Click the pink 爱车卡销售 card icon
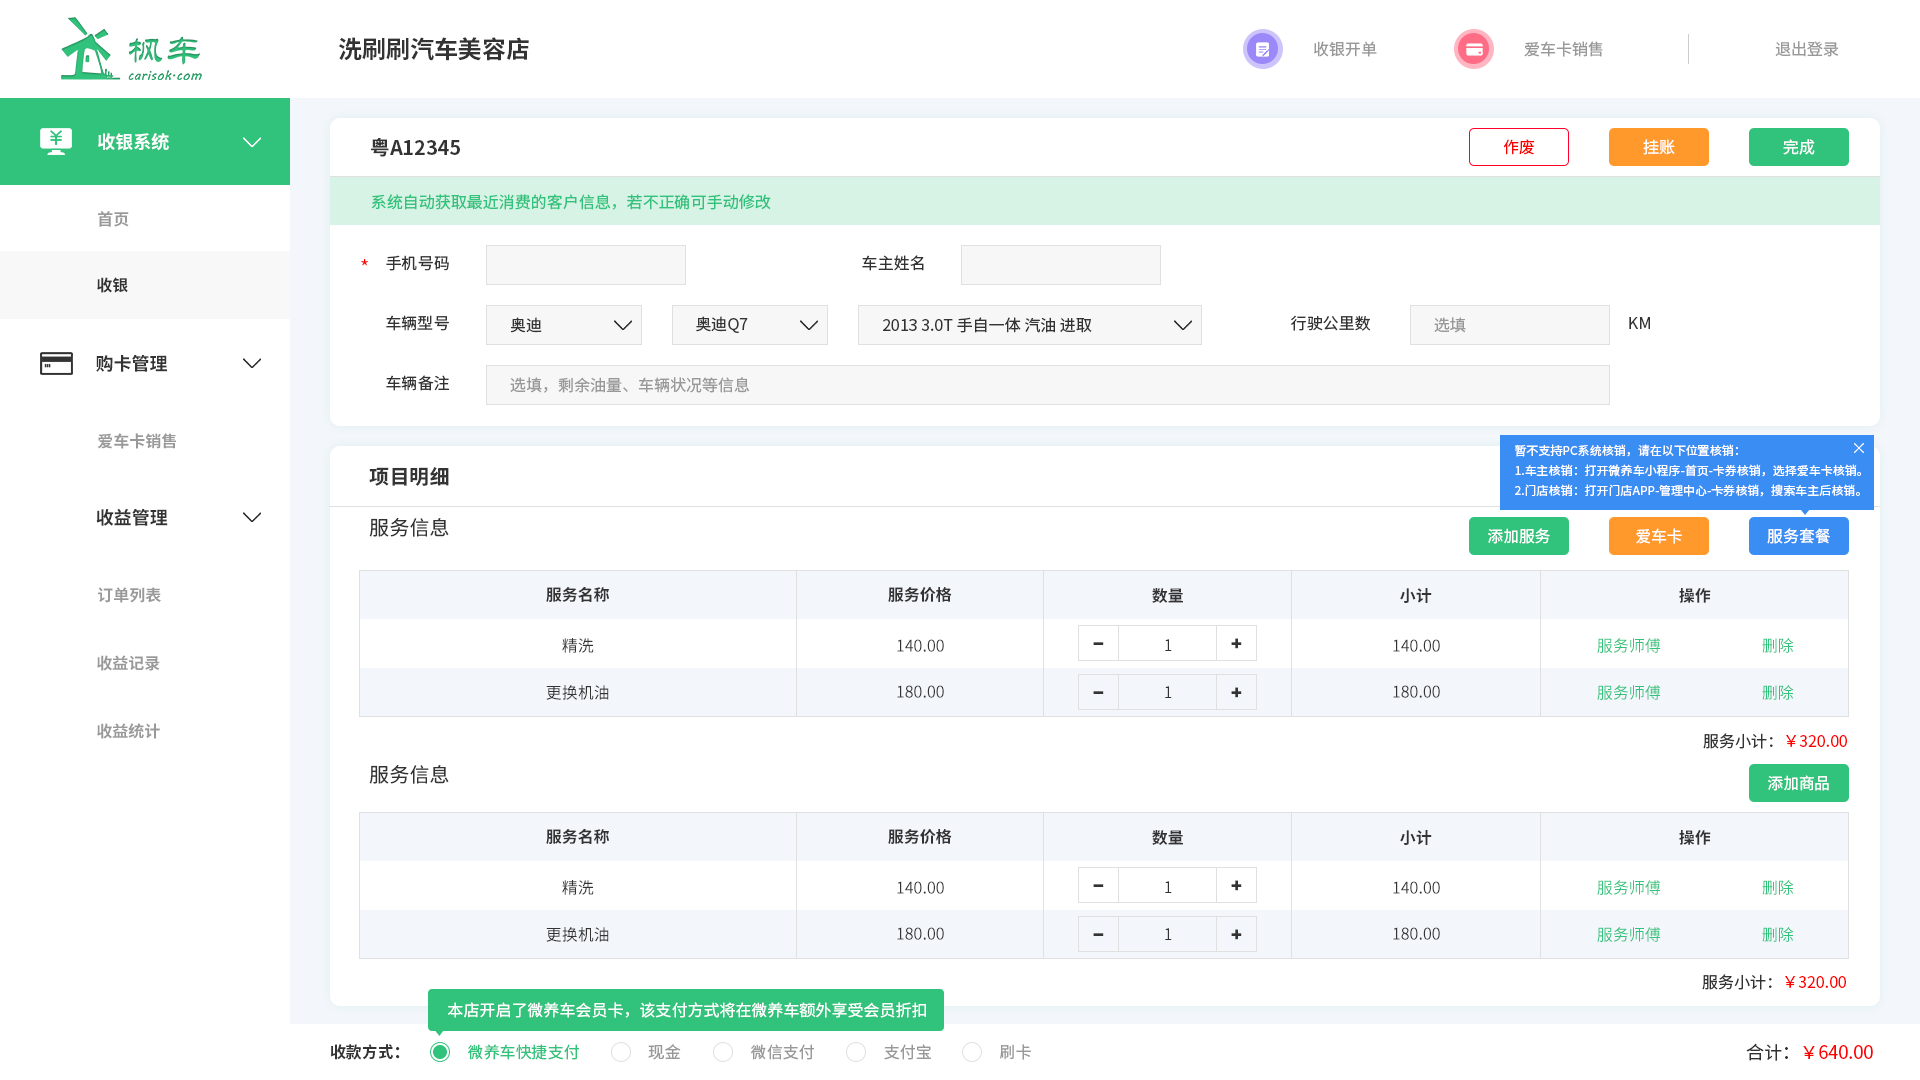Viewport: 1920px width, 1080px height. (x=1473, y=49)
